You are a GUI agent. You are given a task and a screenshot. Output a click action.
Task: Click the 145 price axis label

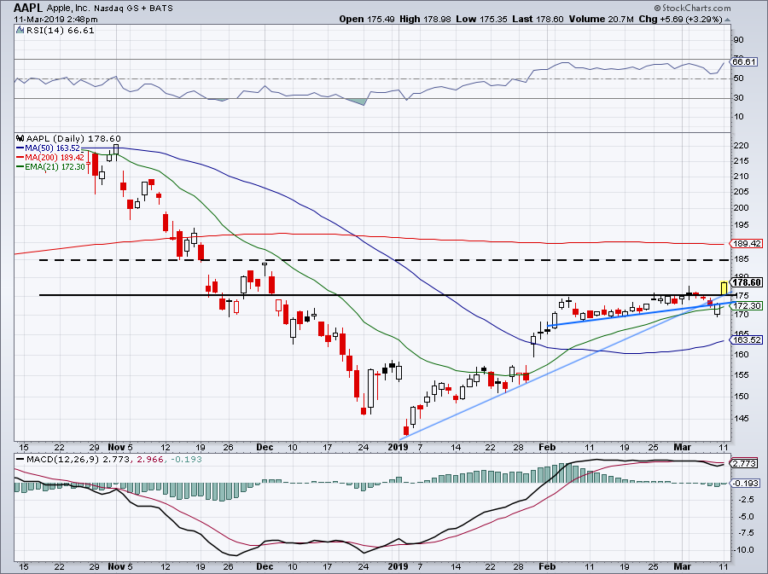742,418
